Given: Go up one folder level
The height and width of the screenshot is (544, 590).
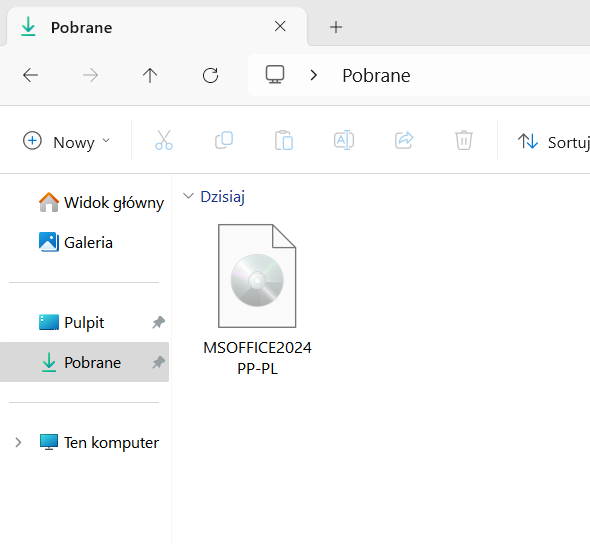Looking at the screenshot, I should (x=150, y=75).
